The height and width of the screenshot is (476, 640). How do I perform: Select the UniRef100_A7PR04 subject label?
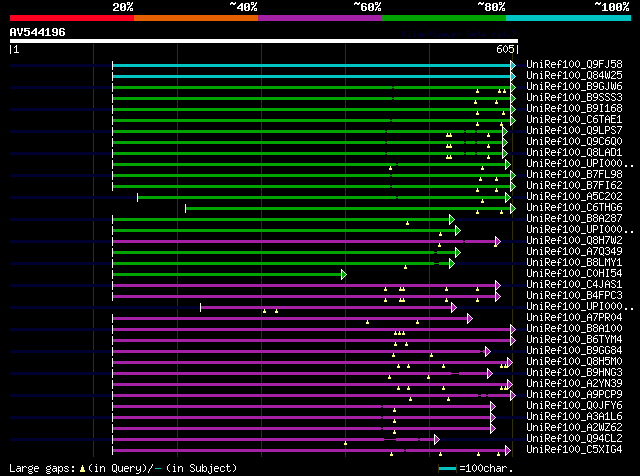click(x=574, y=318)
